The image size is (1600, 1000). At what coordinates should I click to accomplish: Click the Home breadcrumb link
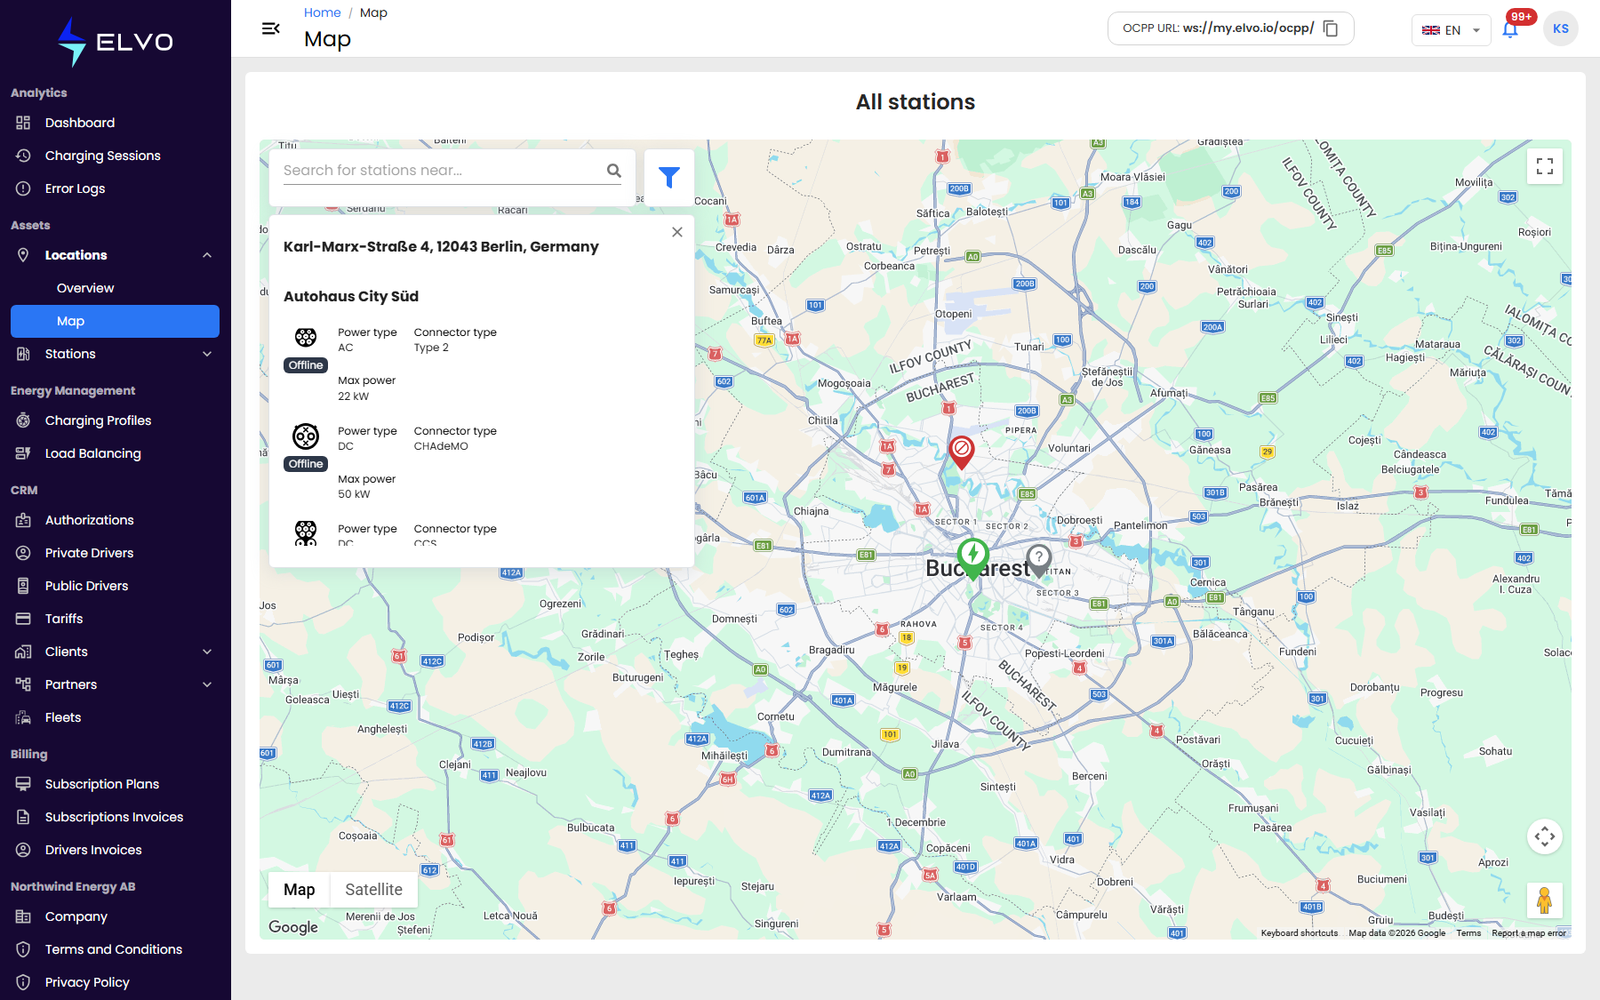(322, 13)
